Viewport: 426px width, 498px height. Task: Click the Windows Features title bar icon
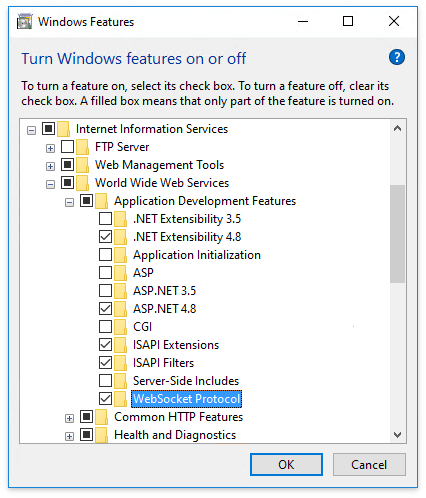coord(24,21)
